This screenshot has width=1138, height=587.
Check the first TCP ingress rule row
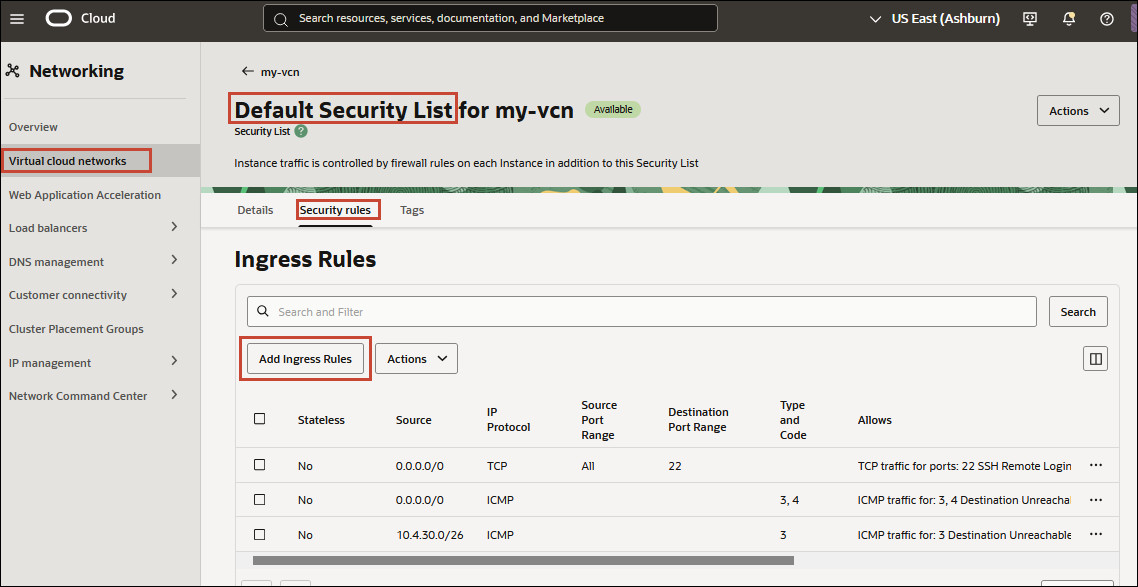(x=259, y=465)
